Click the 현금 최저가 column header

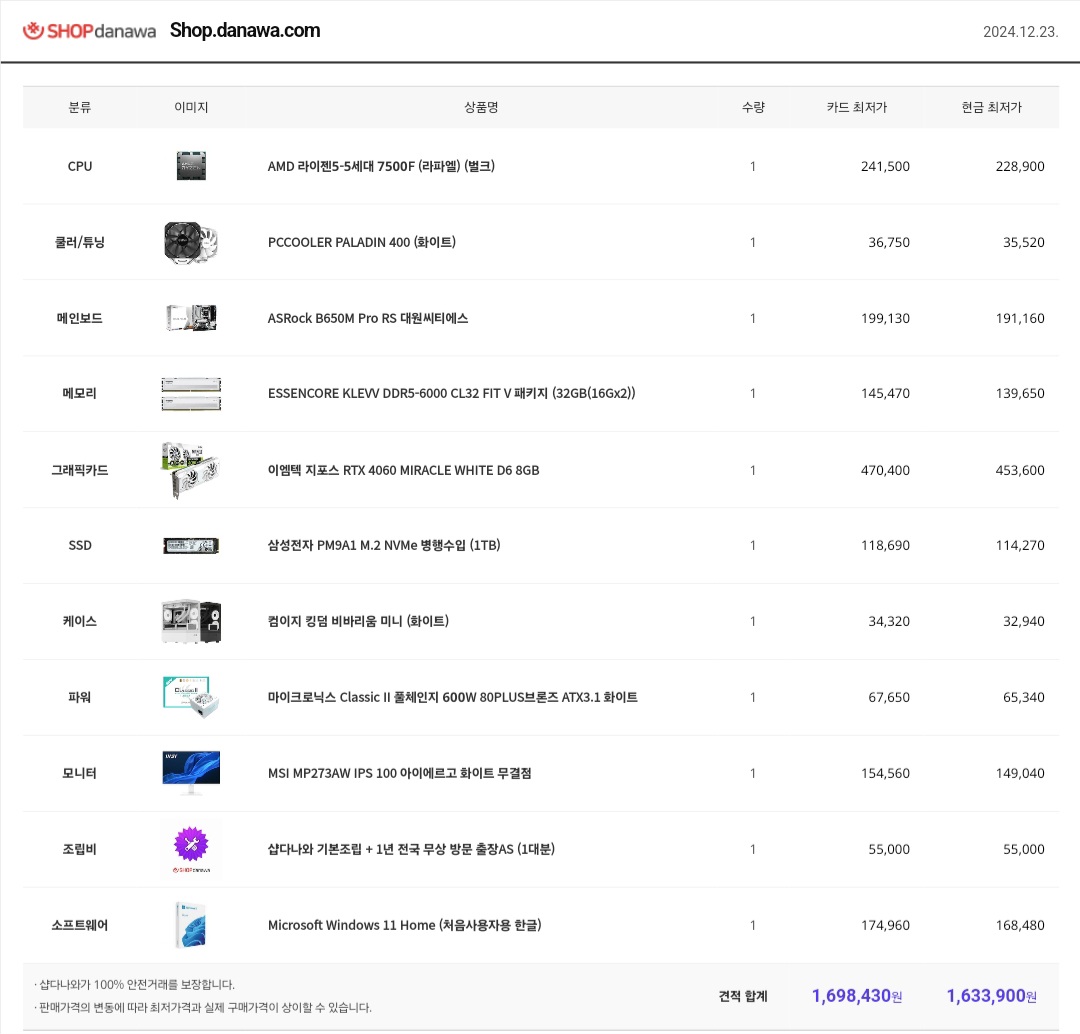992,107
